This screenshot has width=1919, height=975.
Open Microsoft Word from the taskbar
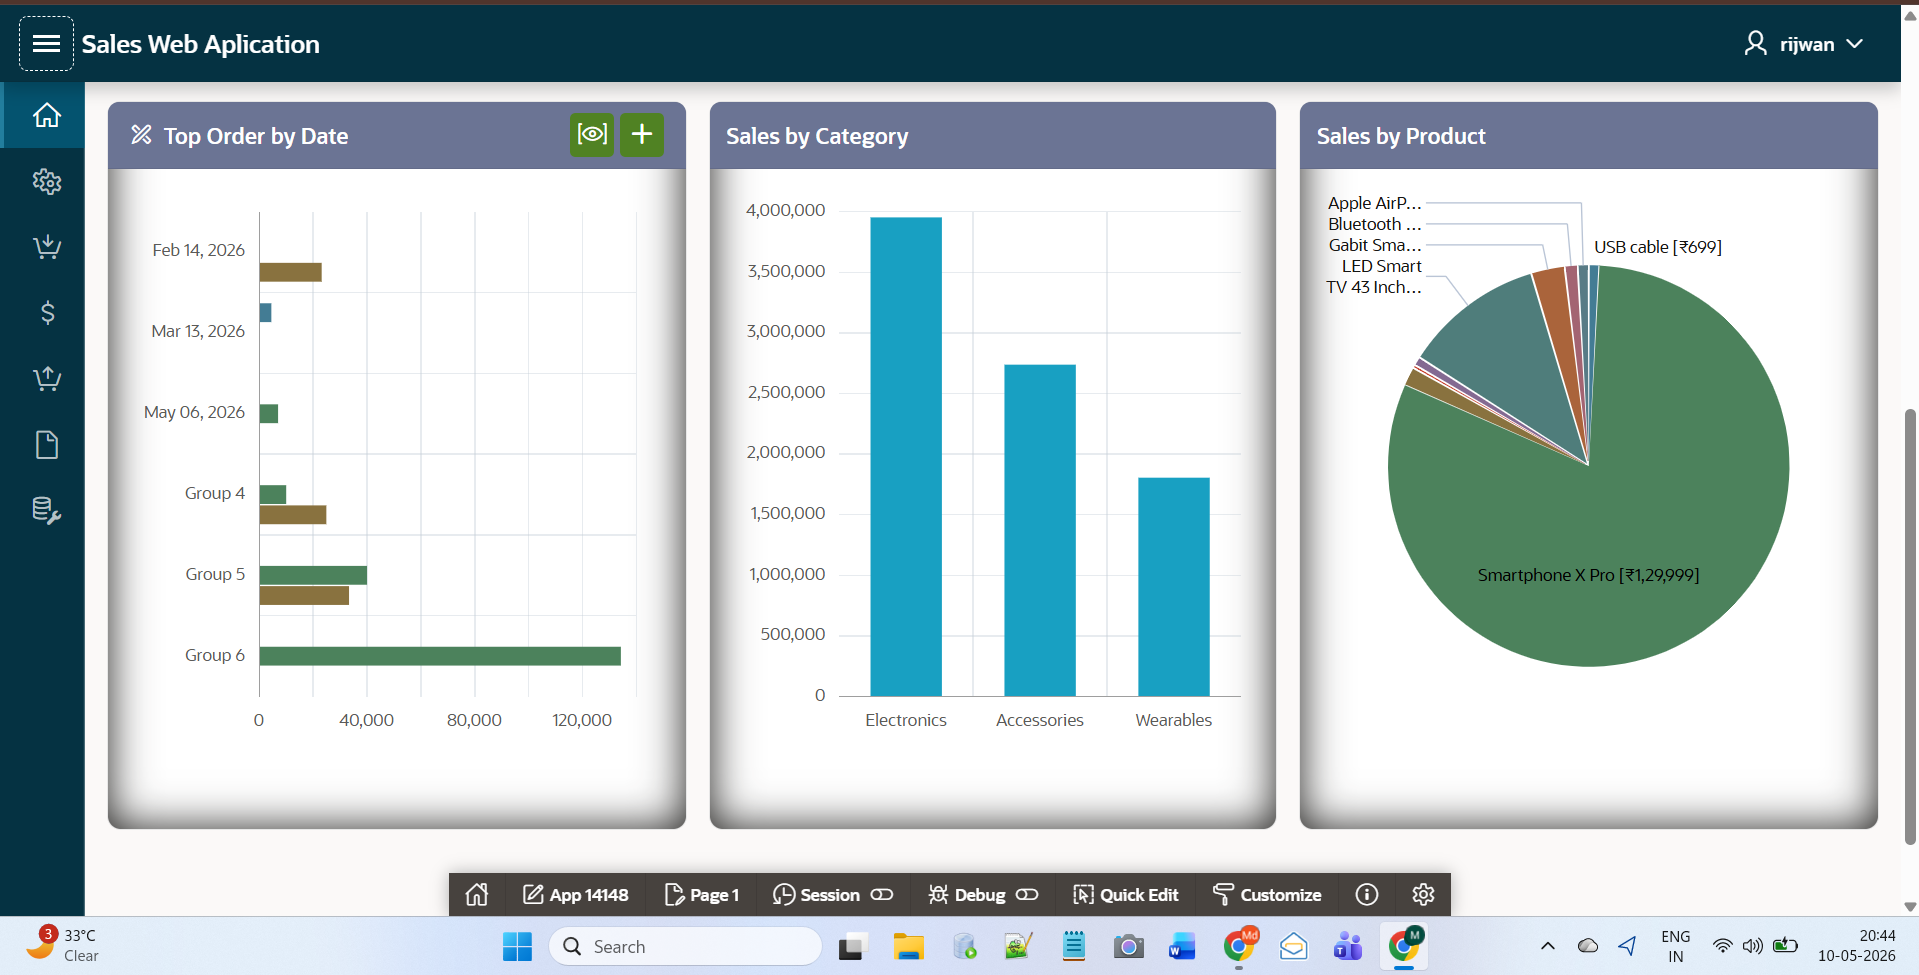(x=1182, y=946)
